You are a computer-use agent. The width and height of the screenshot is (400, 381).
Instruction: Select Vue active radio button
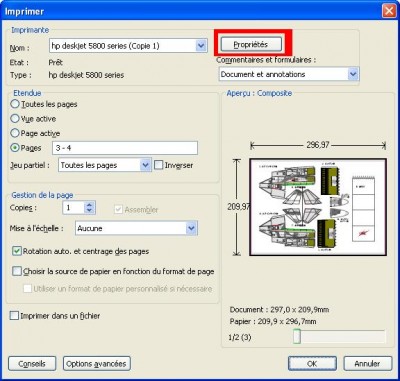(15, 119)
